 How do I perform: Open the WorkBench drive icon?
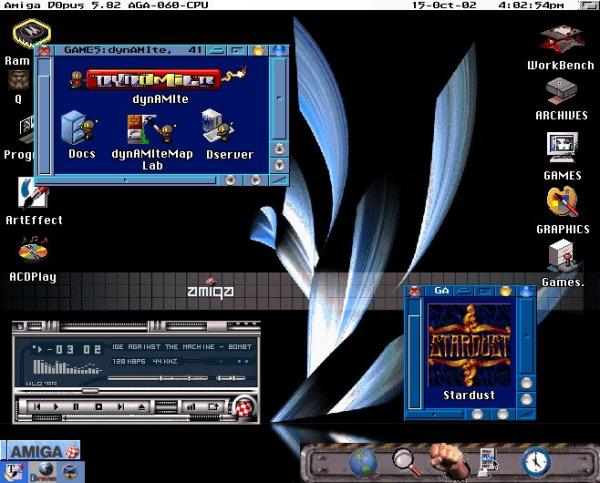point(561,40)
